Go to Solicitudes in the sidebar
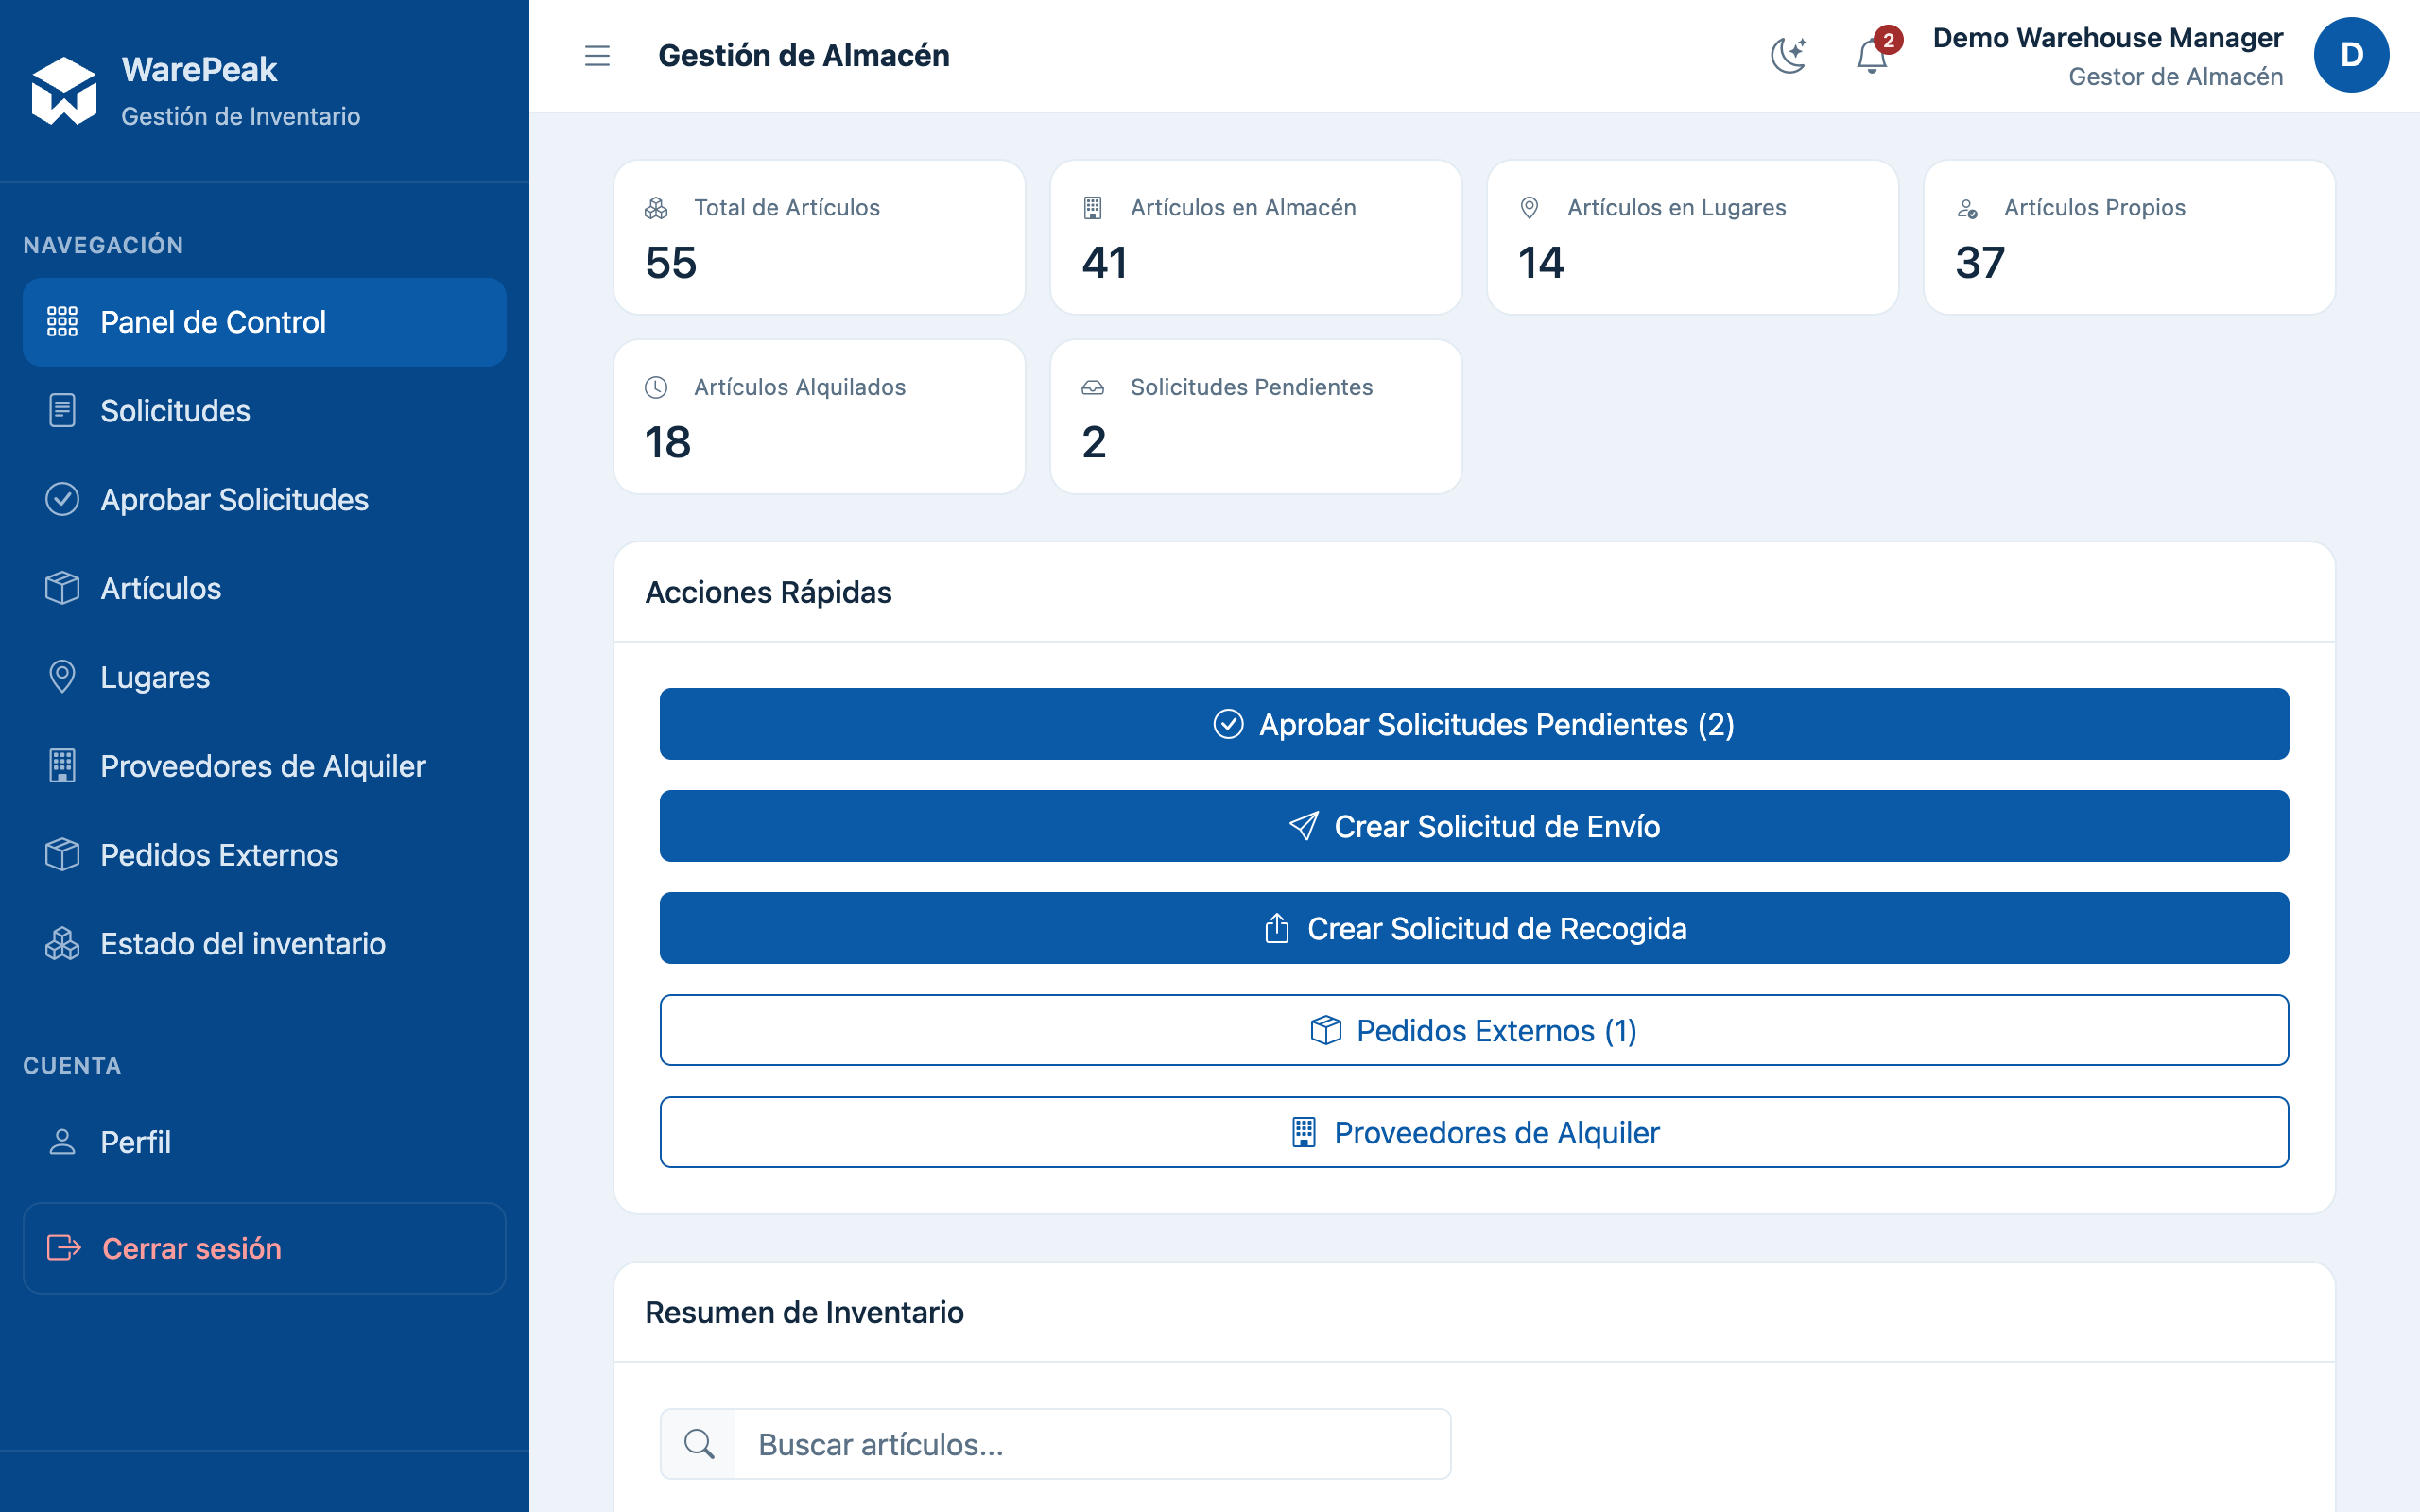Screen dimensions: 2420x1512 [x=264, y=411]
